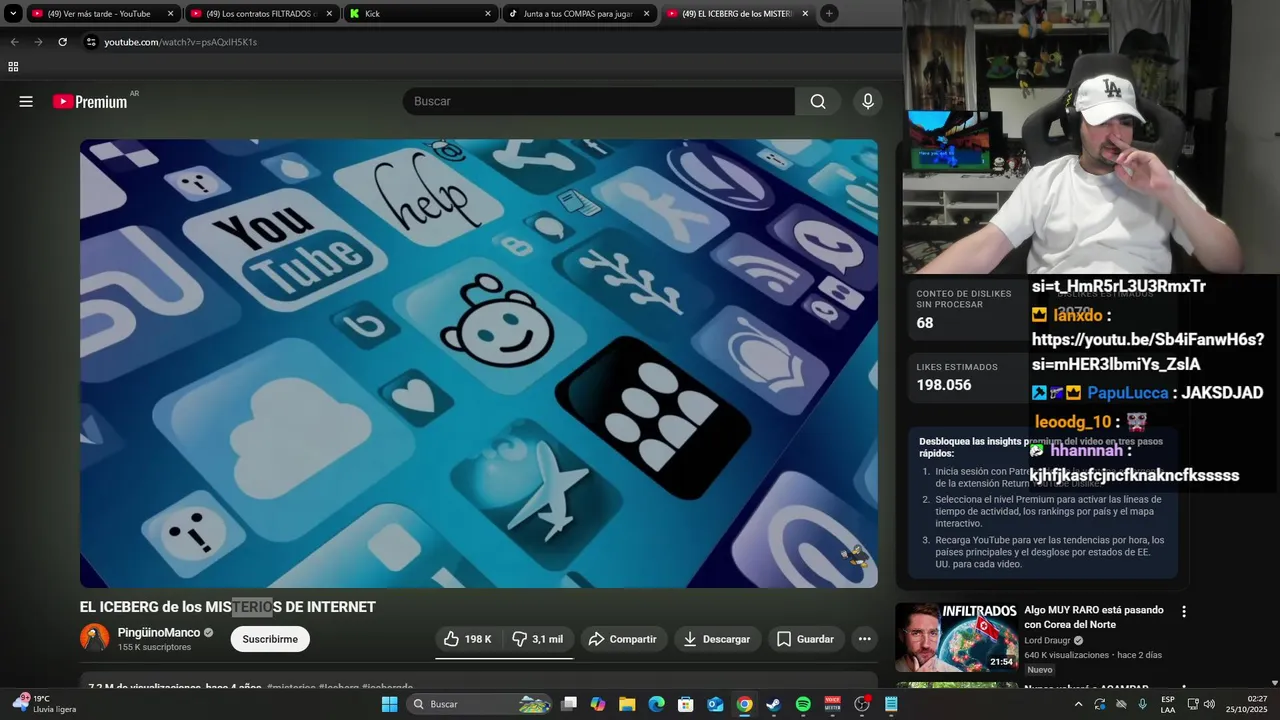This screenshot has width=1280, height=720.
Task: Click the microphone tray icon
Action: point(1142,704)
